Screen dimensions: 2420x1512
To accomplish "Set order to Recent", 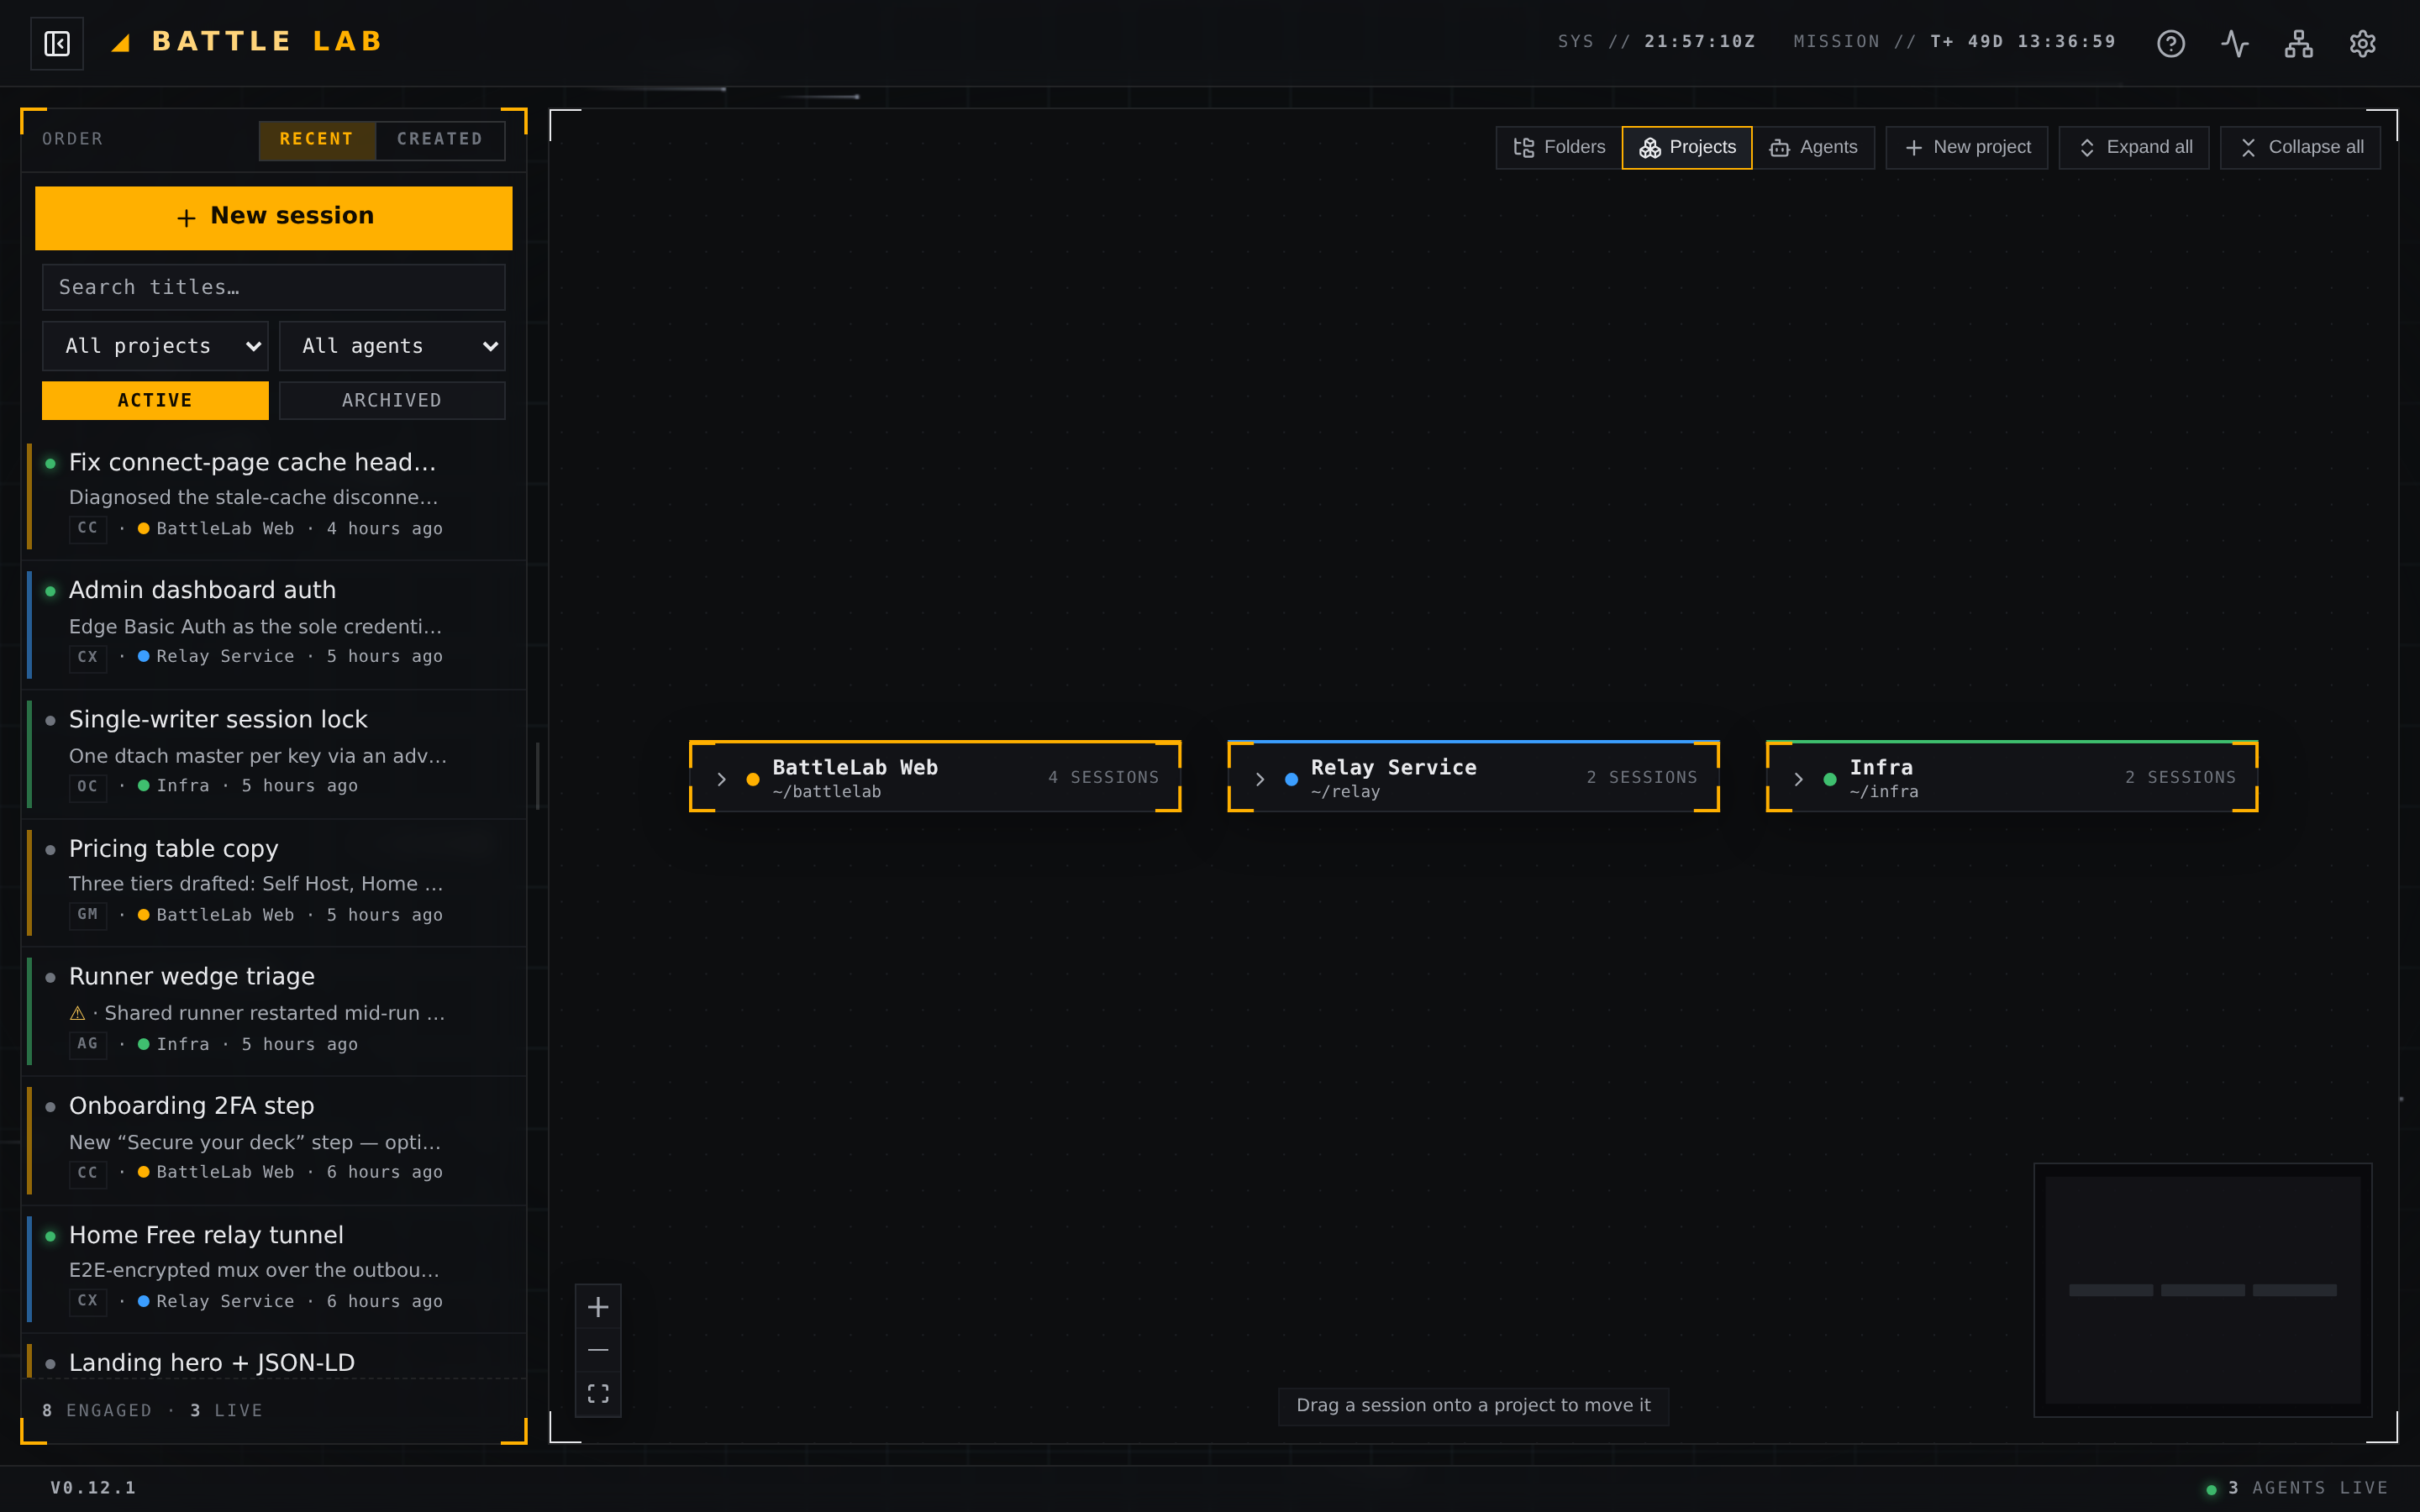I will [x=317, y=139].
